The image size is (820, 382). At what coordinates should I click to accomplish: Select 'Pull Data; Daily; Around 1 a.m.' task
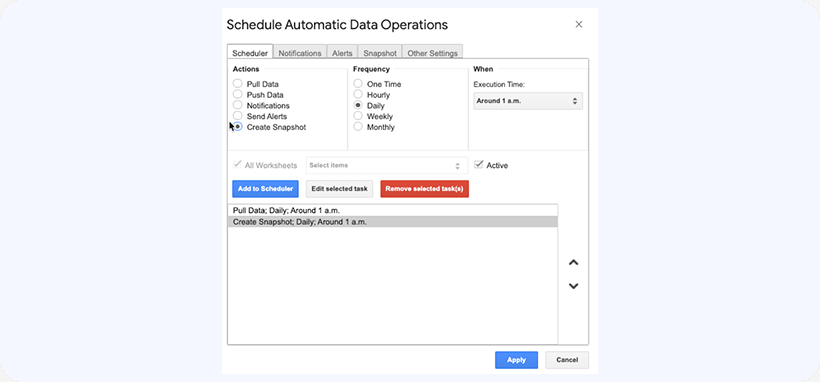[393, 210]
